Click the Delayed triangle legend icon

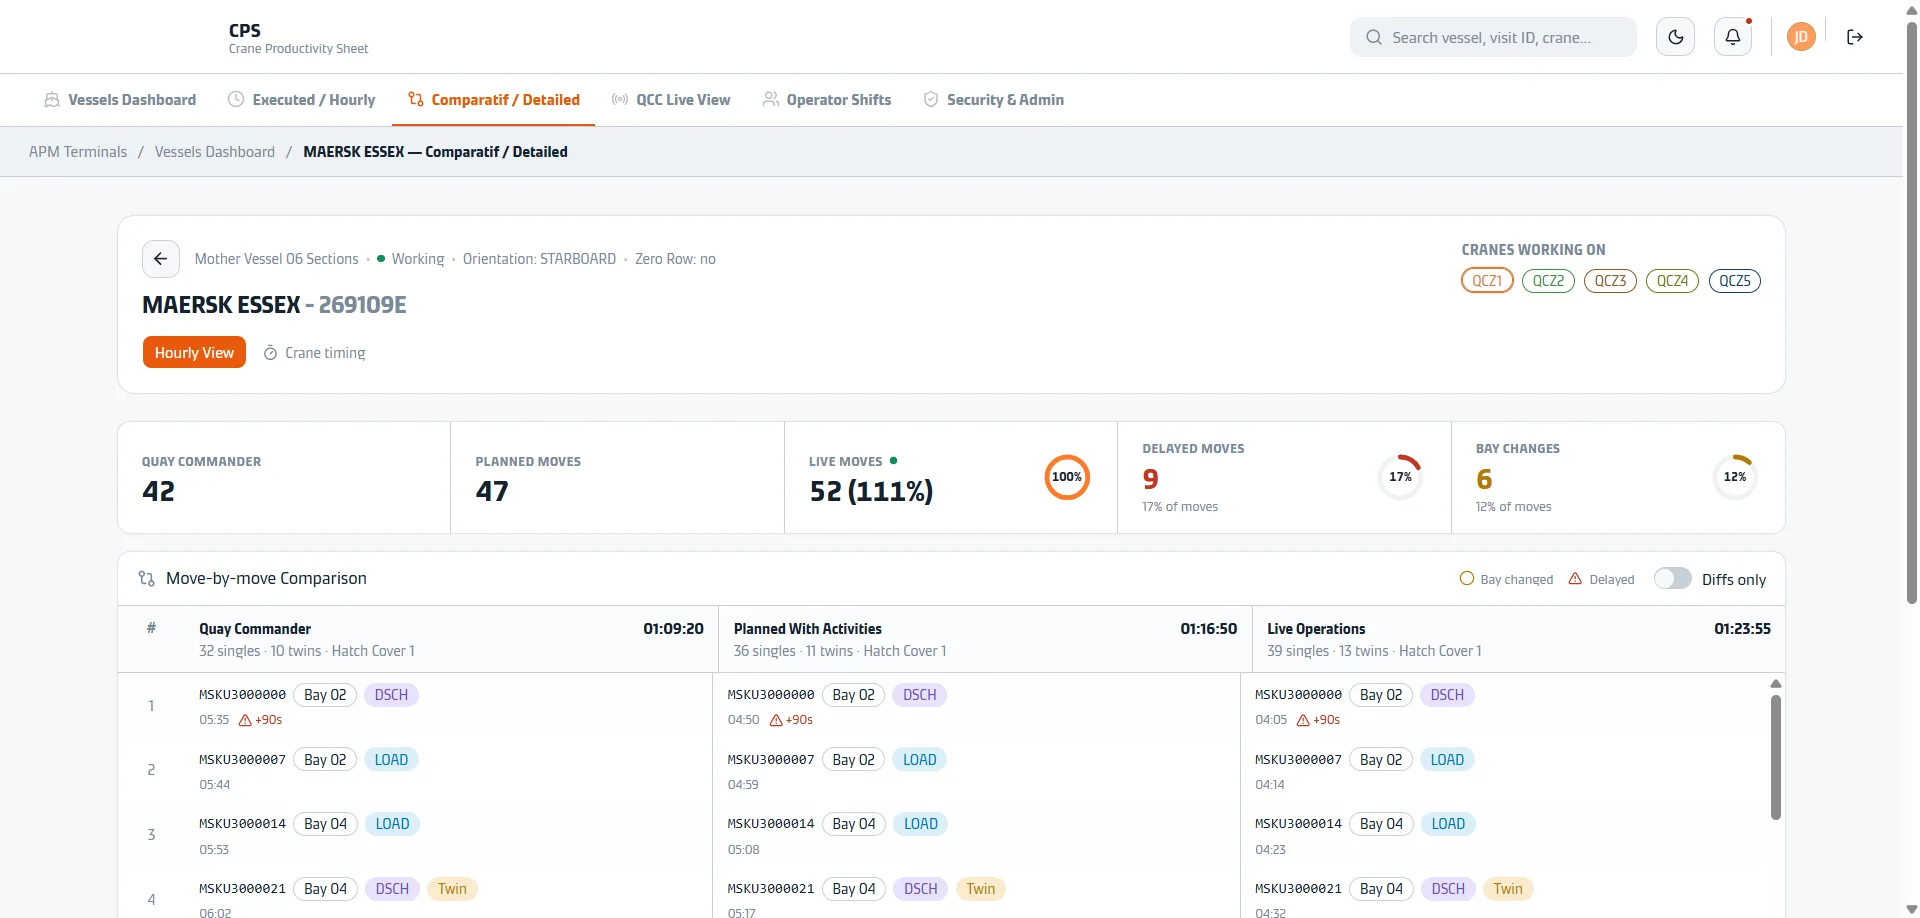click(x=1575, y=579)
